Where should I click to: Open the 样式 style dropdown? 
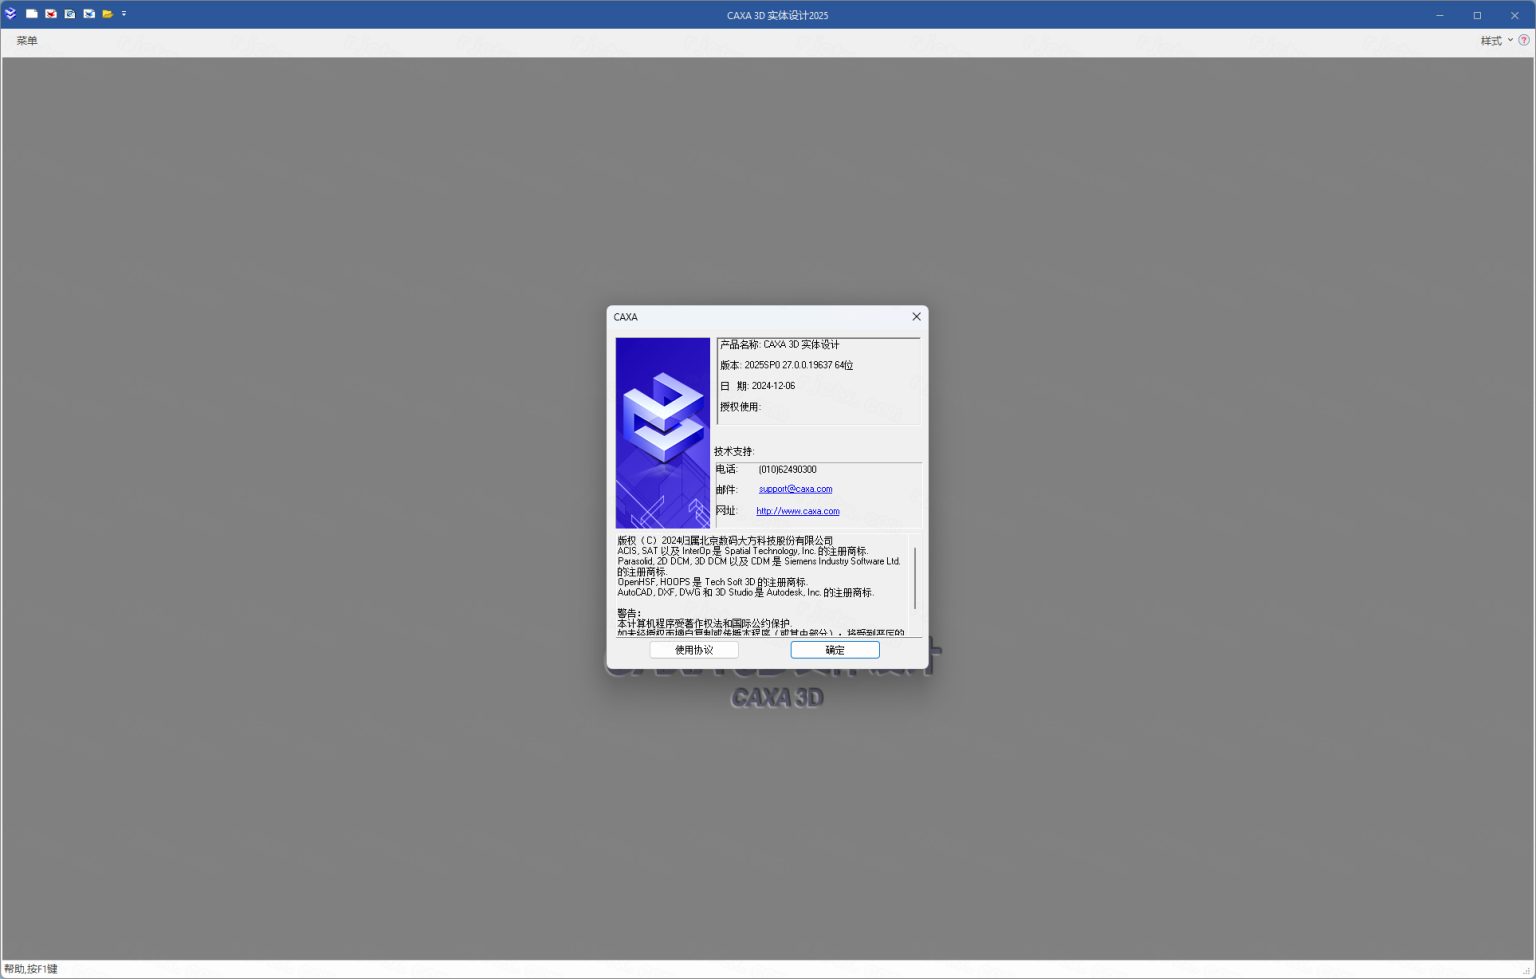coord(1497,41)
